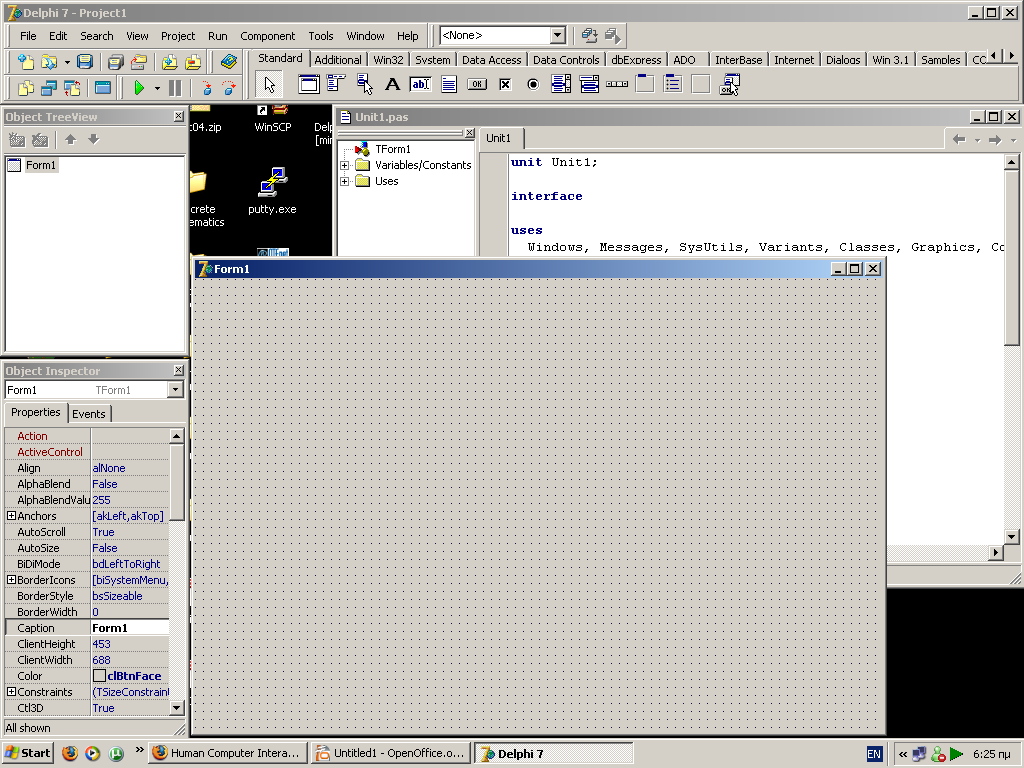Open the Open-file recent files dropdown arrow
The width and height of the screenshot is (1024, 768).
point(67,62)
